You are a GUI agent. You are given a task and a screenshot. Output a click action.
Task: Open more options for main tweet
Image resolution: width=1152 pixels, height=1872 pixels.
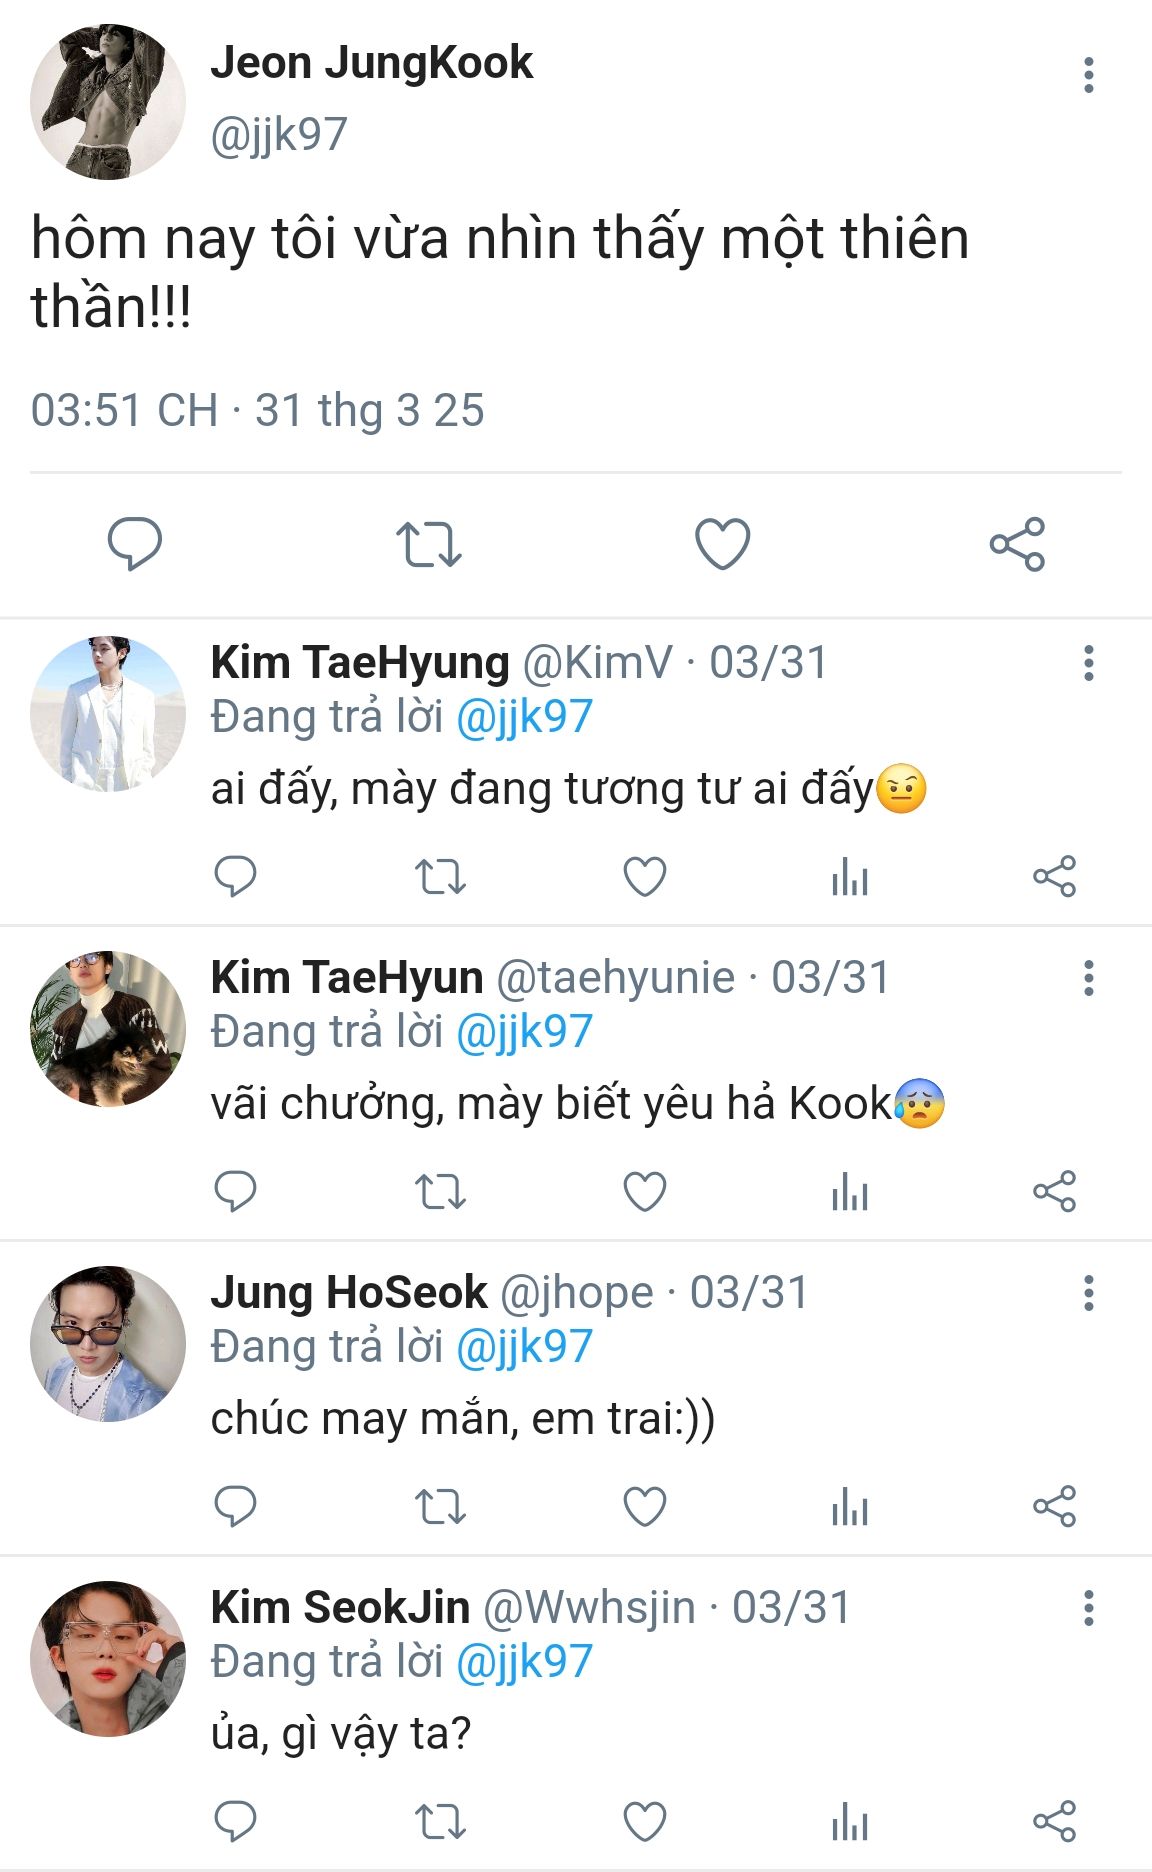pos(1088,76)
